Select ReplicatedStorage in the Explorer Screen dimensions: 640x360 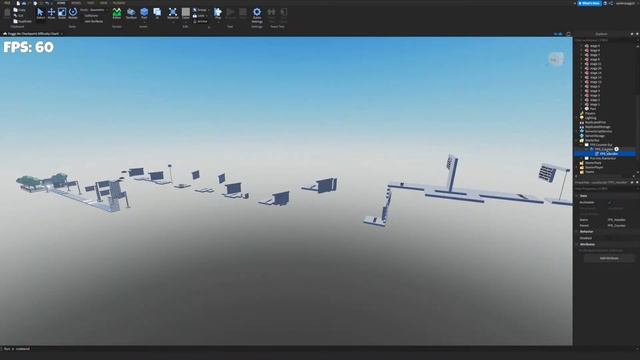click(598, 127)
